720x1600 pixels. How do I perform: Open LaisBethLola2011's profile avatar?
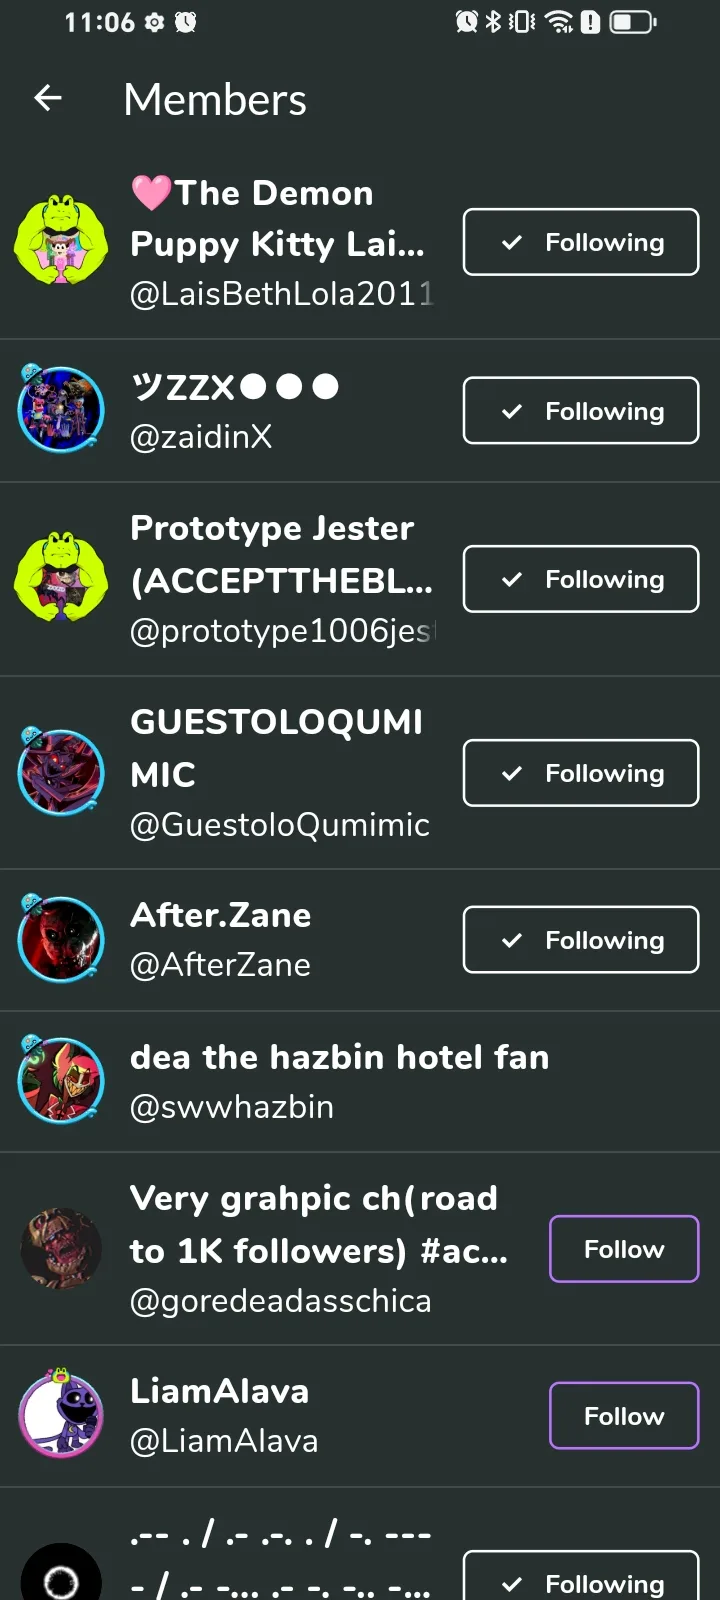coord(61,241)
